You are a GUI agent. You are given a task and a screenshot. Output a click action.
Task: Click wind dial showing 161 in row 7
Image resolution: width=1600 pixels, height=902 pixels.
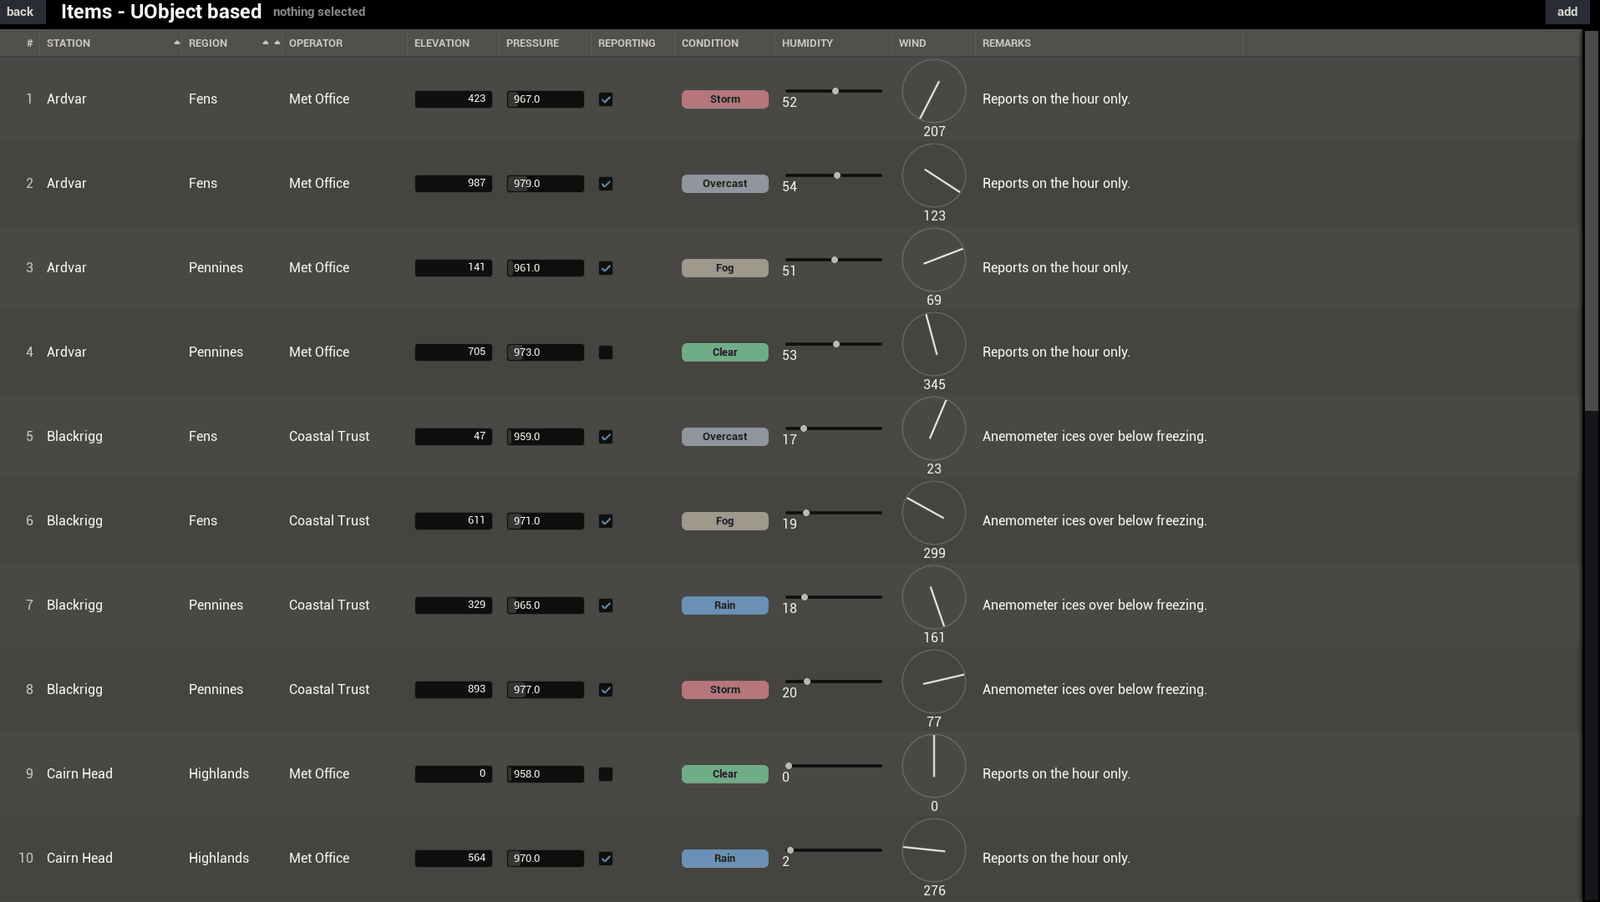(934, 598)
